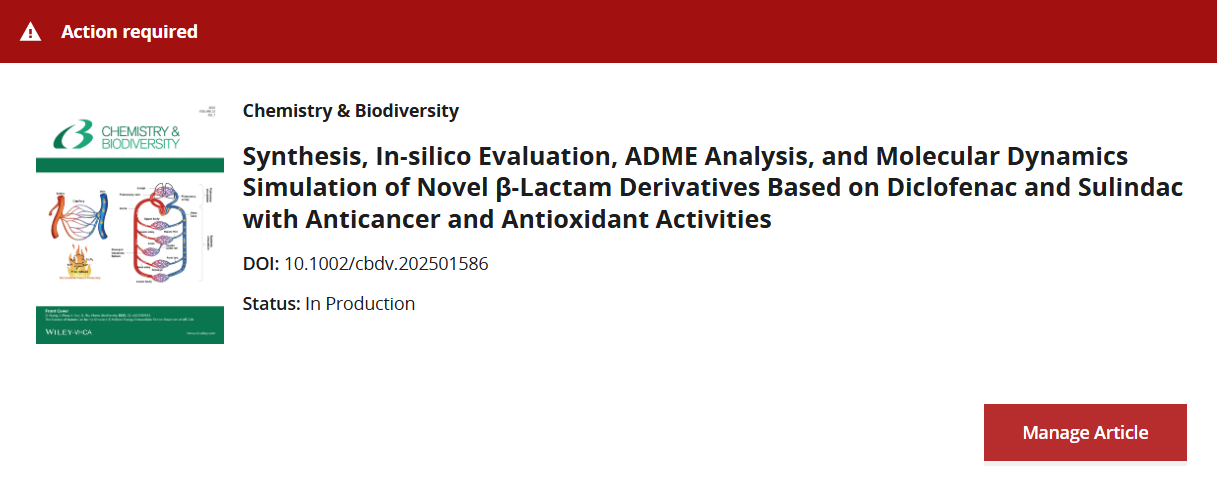1217x498 pixels.
Task: Click the Chemistry & Biodiversity wordmark on cover
Action: [138, 137]
